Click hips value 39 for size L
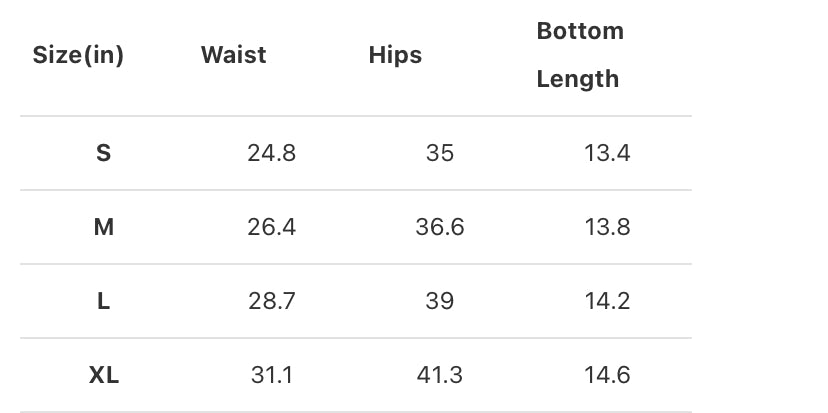The width and height of the screenshot is (828, 413). tap(439, 301)
